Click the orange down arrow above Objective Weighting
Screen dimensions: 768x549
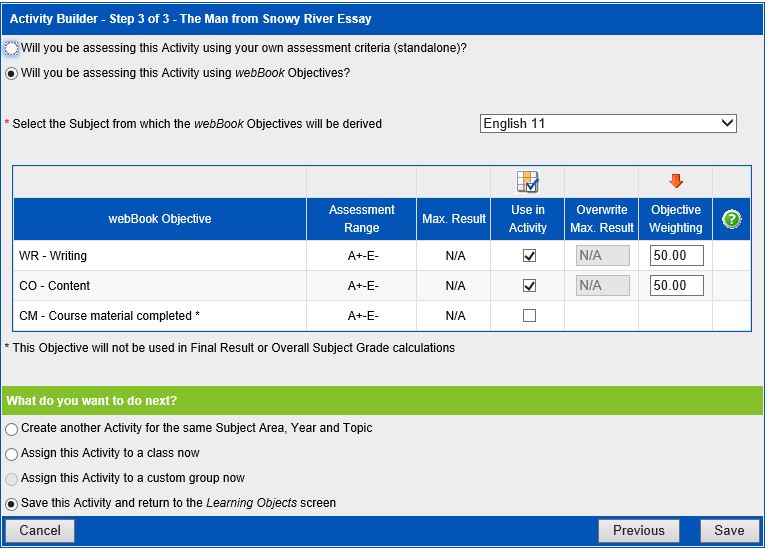click(x=675, y=182)
